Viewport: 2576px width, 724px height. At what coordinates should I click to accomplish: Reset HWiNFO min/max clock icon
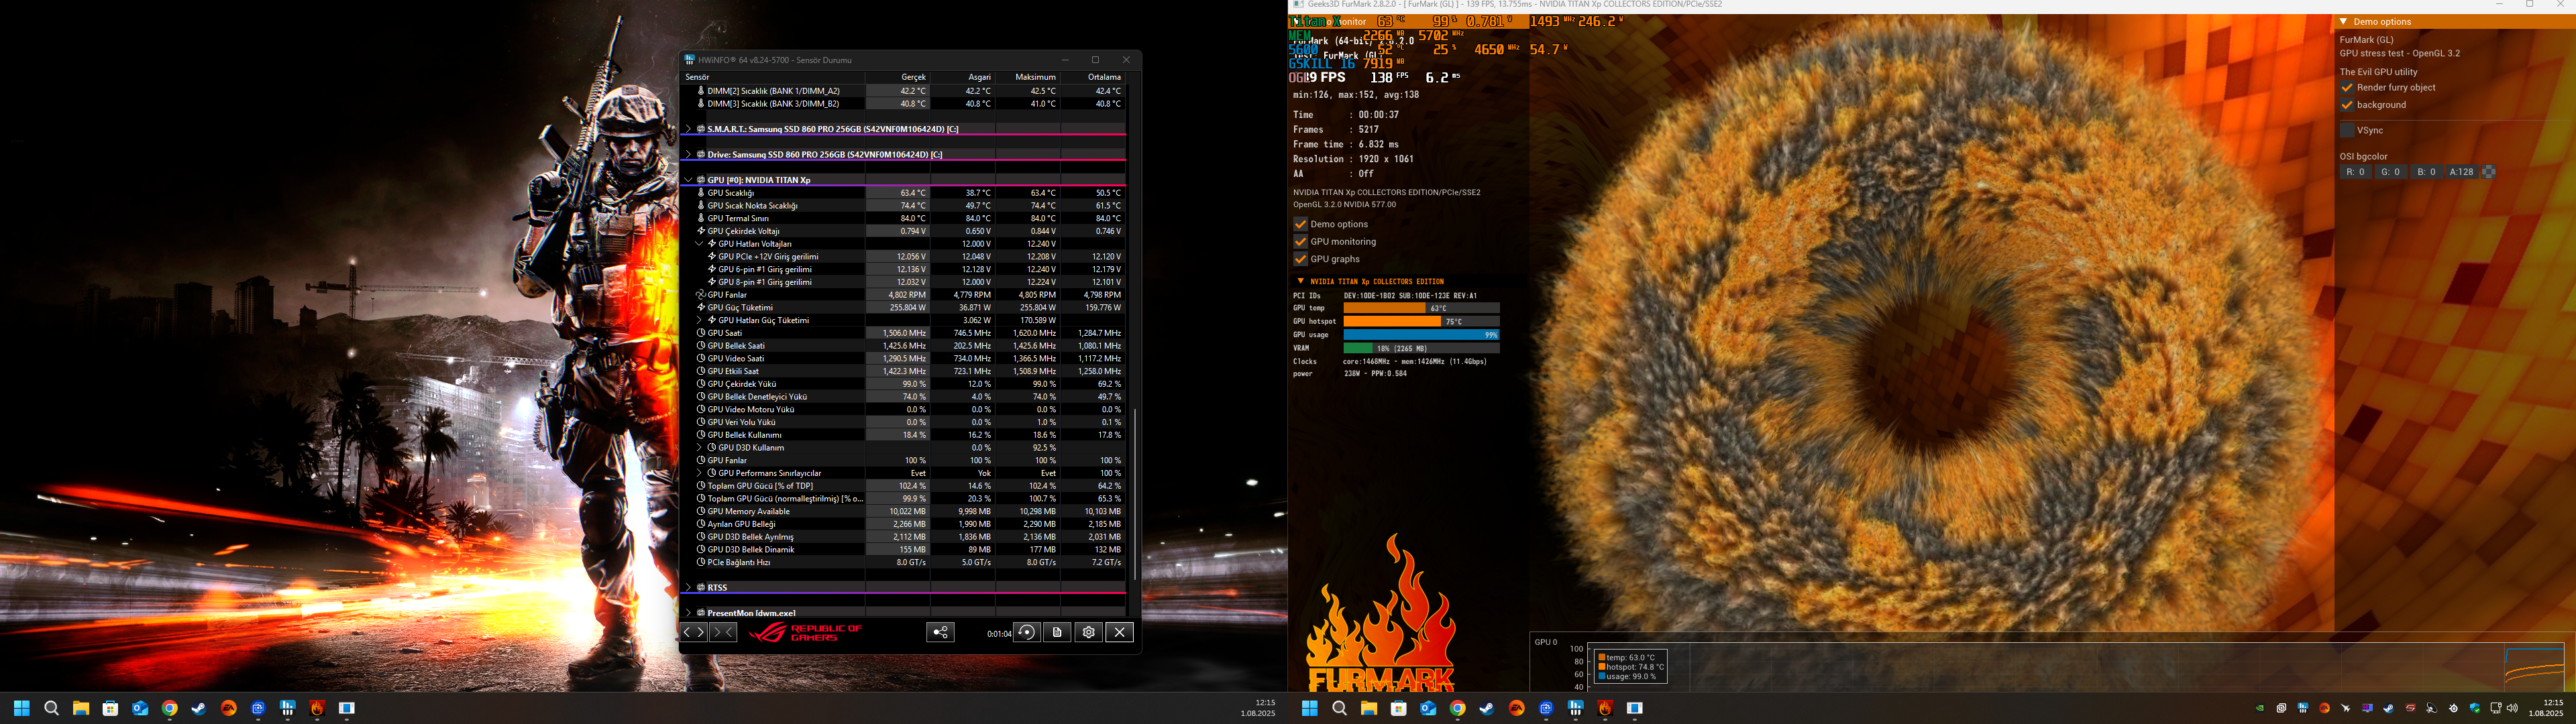point(1027,632)
